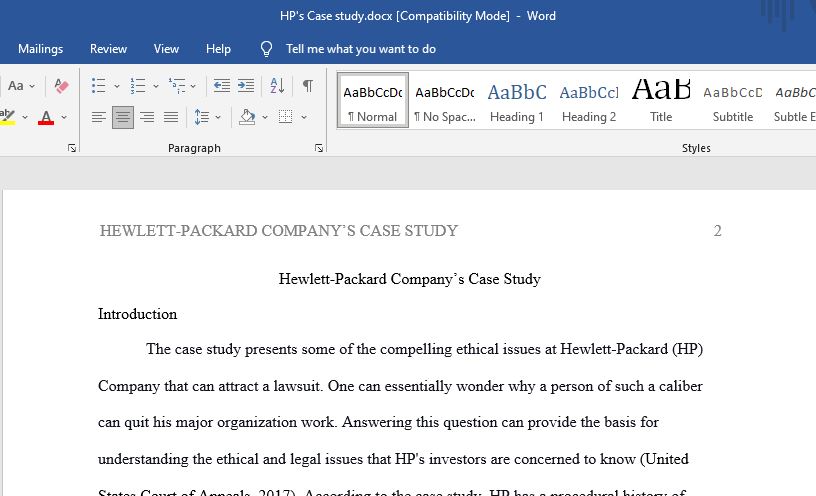
Task: Click the line and paragraph spacing icon
Action: click(201, 117)
